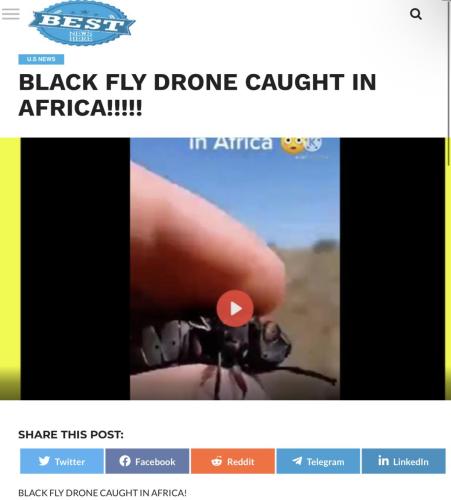Screen dimensions: 451x500
Task: Click the page scrollbar on right edge
Action: (449, 83)
